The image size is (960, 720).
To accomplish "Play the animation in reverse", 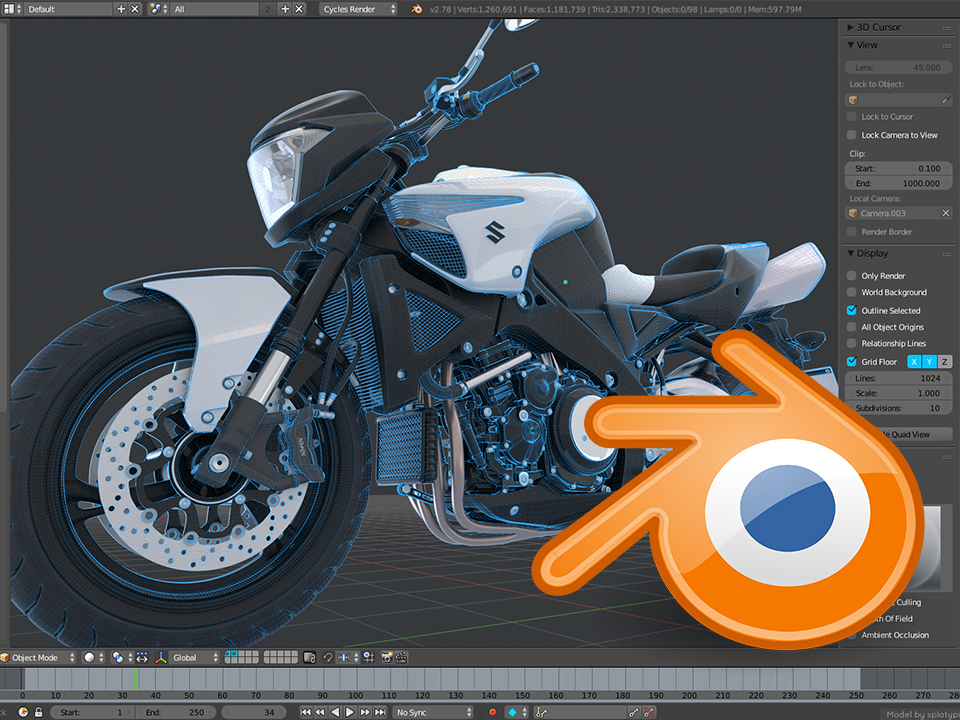I will pos(335,712).
